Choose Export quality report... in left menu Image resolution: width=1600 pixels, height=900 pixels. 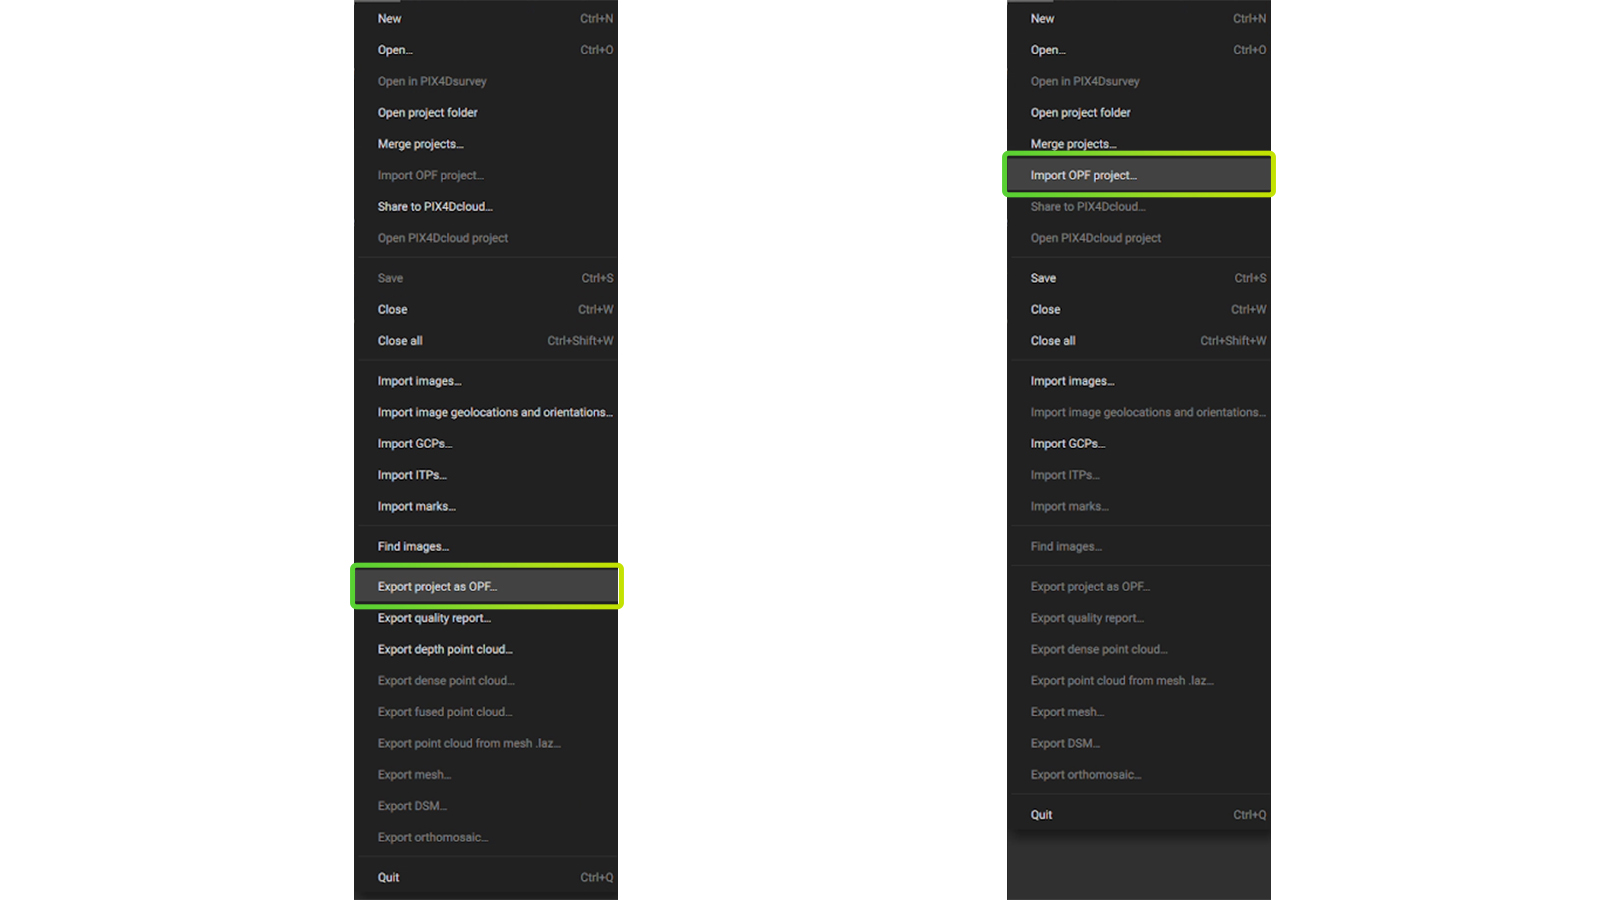tap(486, 618)
